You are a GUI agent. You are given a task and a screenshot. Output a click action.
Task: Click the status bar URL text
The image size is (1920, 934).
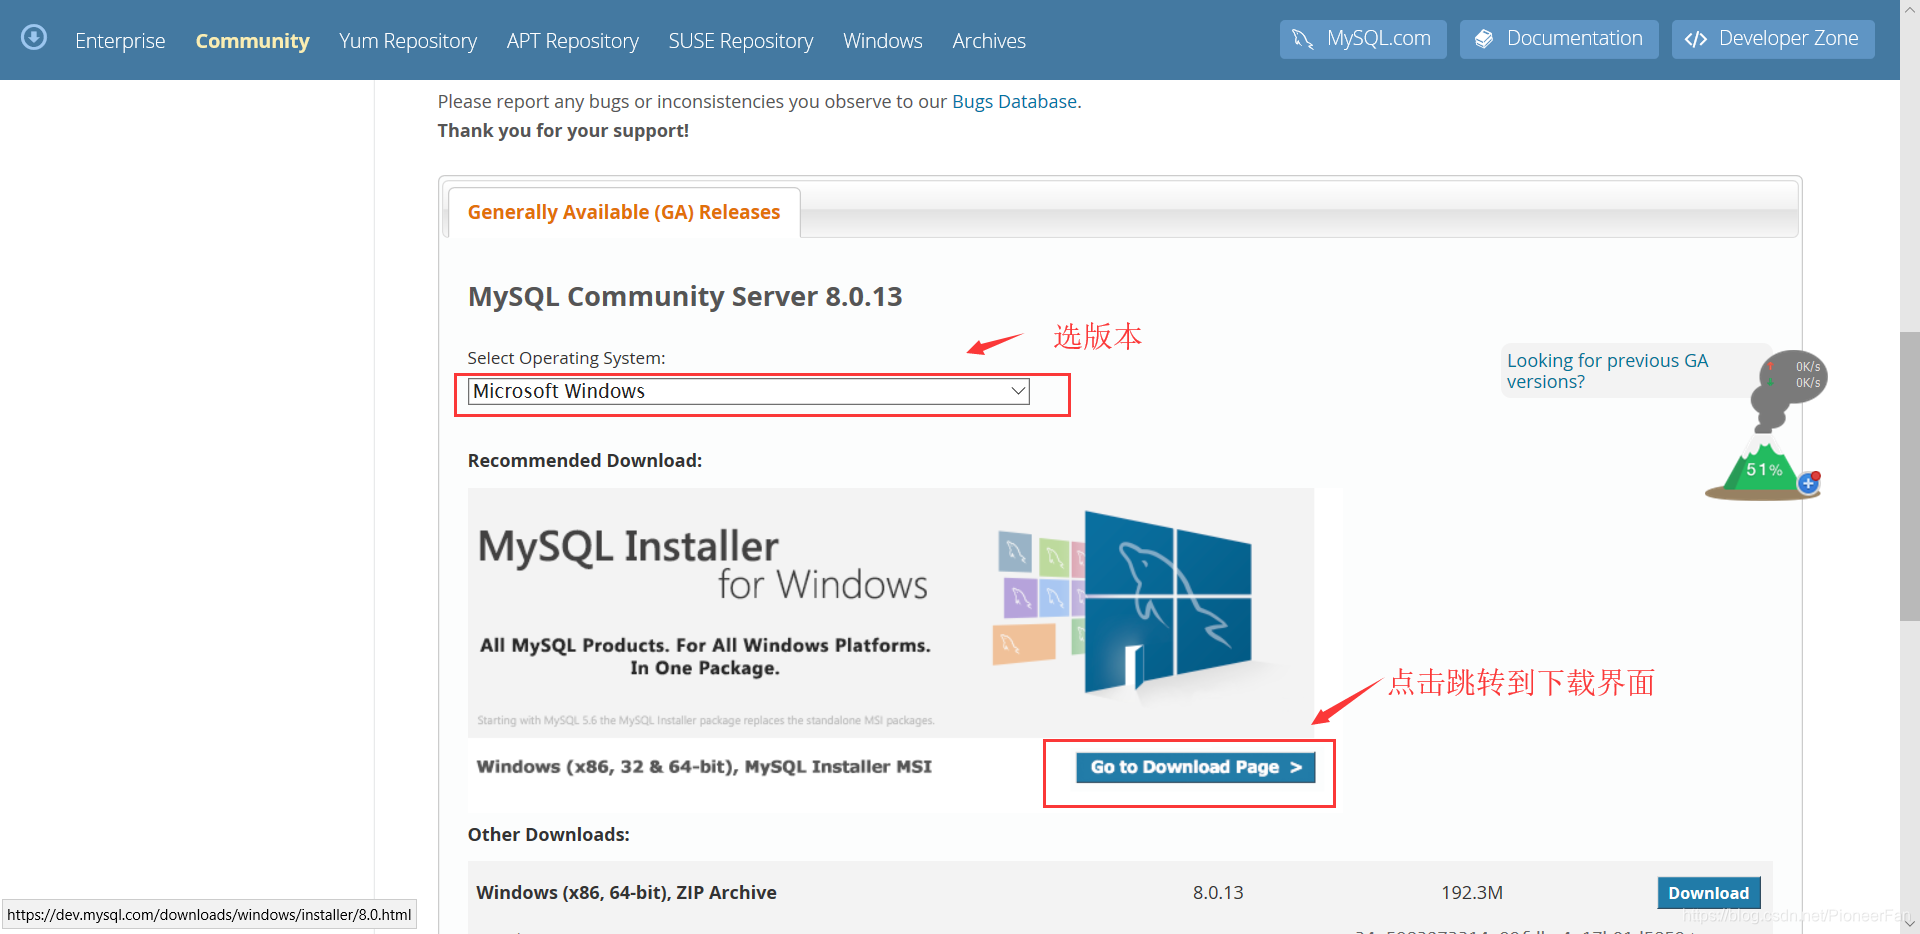(209, 915)
